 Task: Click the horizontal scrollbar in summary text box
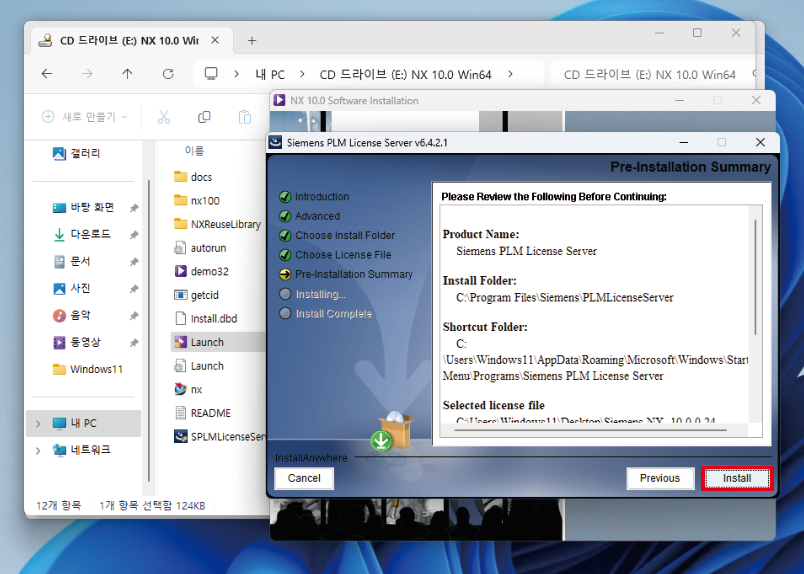click(591, 430)
